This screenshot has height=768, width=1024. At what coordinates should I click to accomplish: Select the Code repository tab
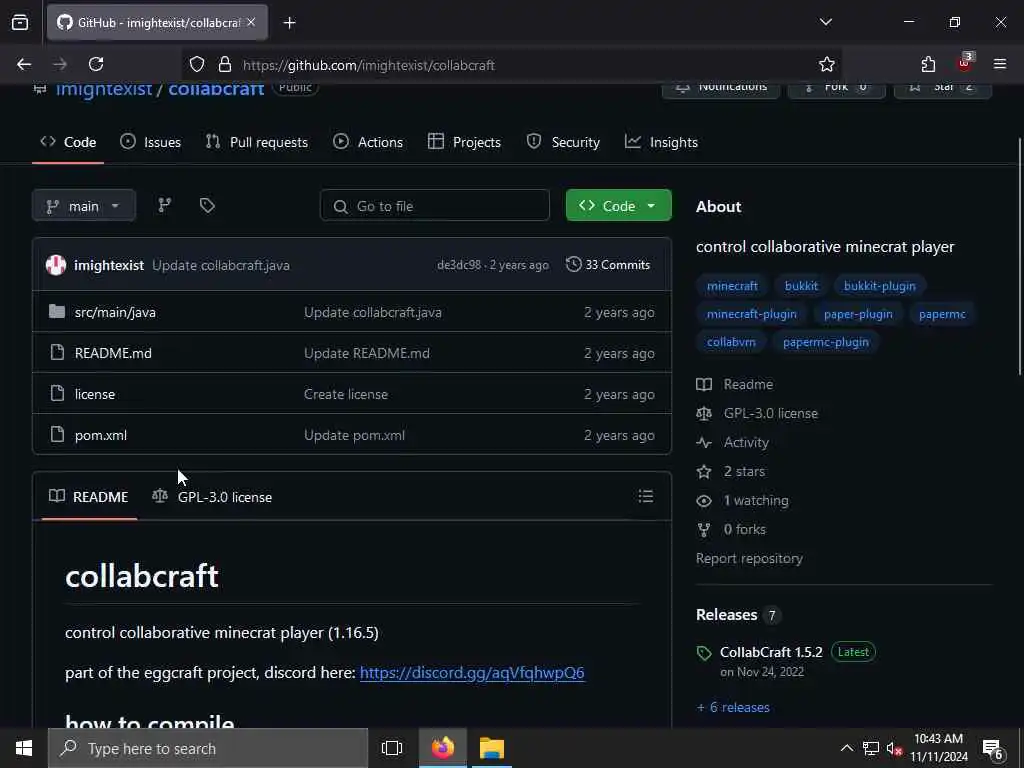click(x=68, y=142)
